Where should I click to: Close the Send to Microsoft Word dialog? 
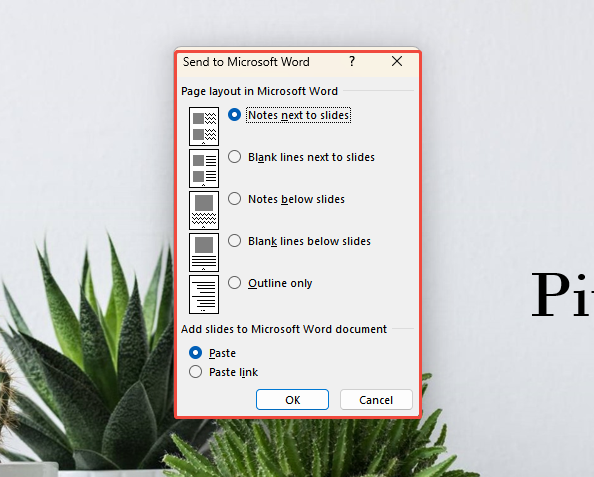[397, 61]
